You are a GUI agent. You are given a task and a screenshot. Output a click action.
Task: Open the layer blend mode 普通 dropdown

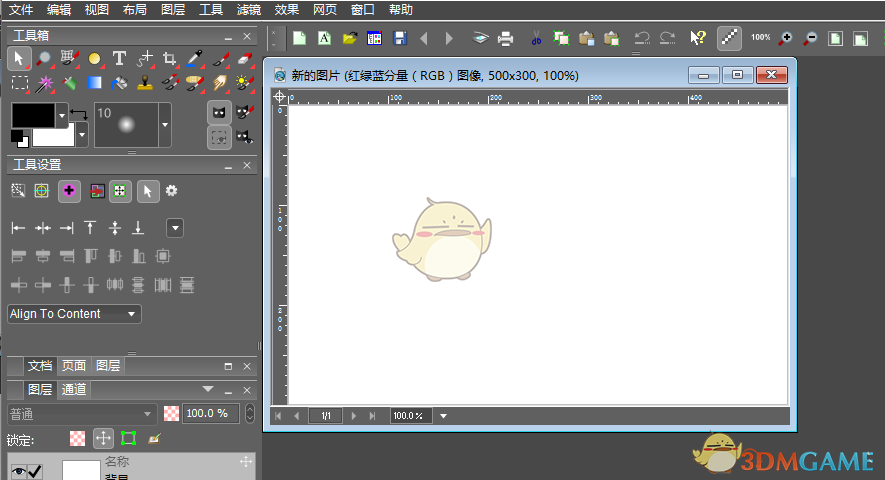tap(82, 414)
